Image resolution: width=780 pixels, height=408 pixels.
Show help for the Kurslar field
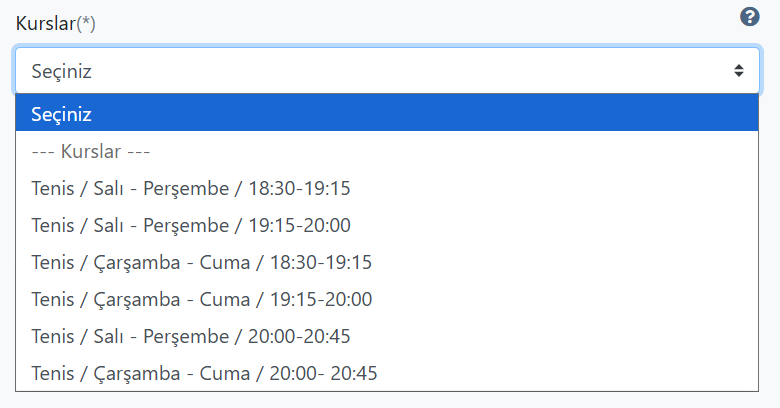coord(749,17)
